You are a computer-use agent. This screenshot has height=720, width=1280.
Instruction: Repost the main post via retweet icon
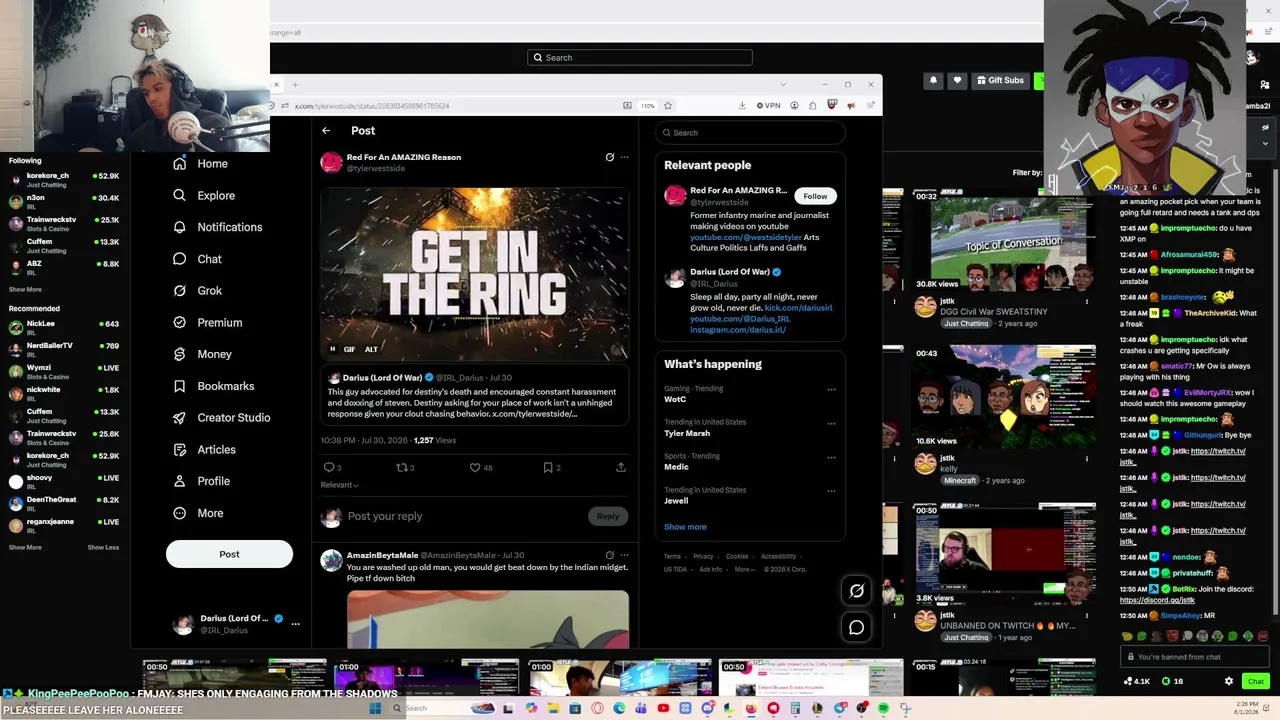point(402,467)
